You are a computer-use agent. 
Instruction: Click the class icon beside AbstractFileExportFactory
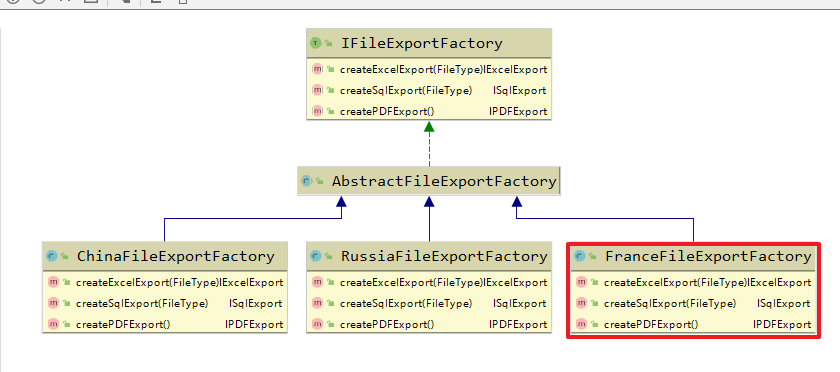click(306, 181)
